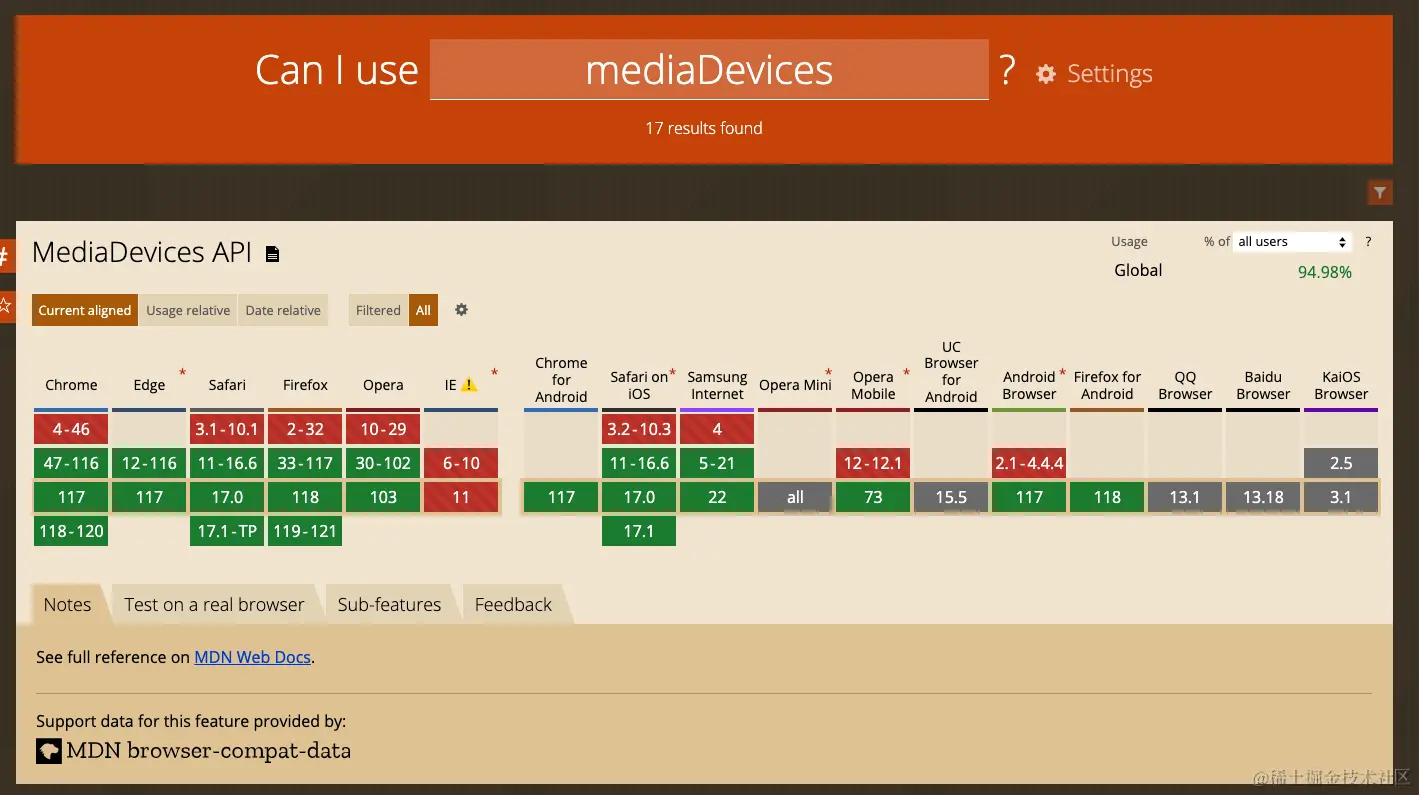Click Chrome 47-116 support cell

tap(71, 463)
